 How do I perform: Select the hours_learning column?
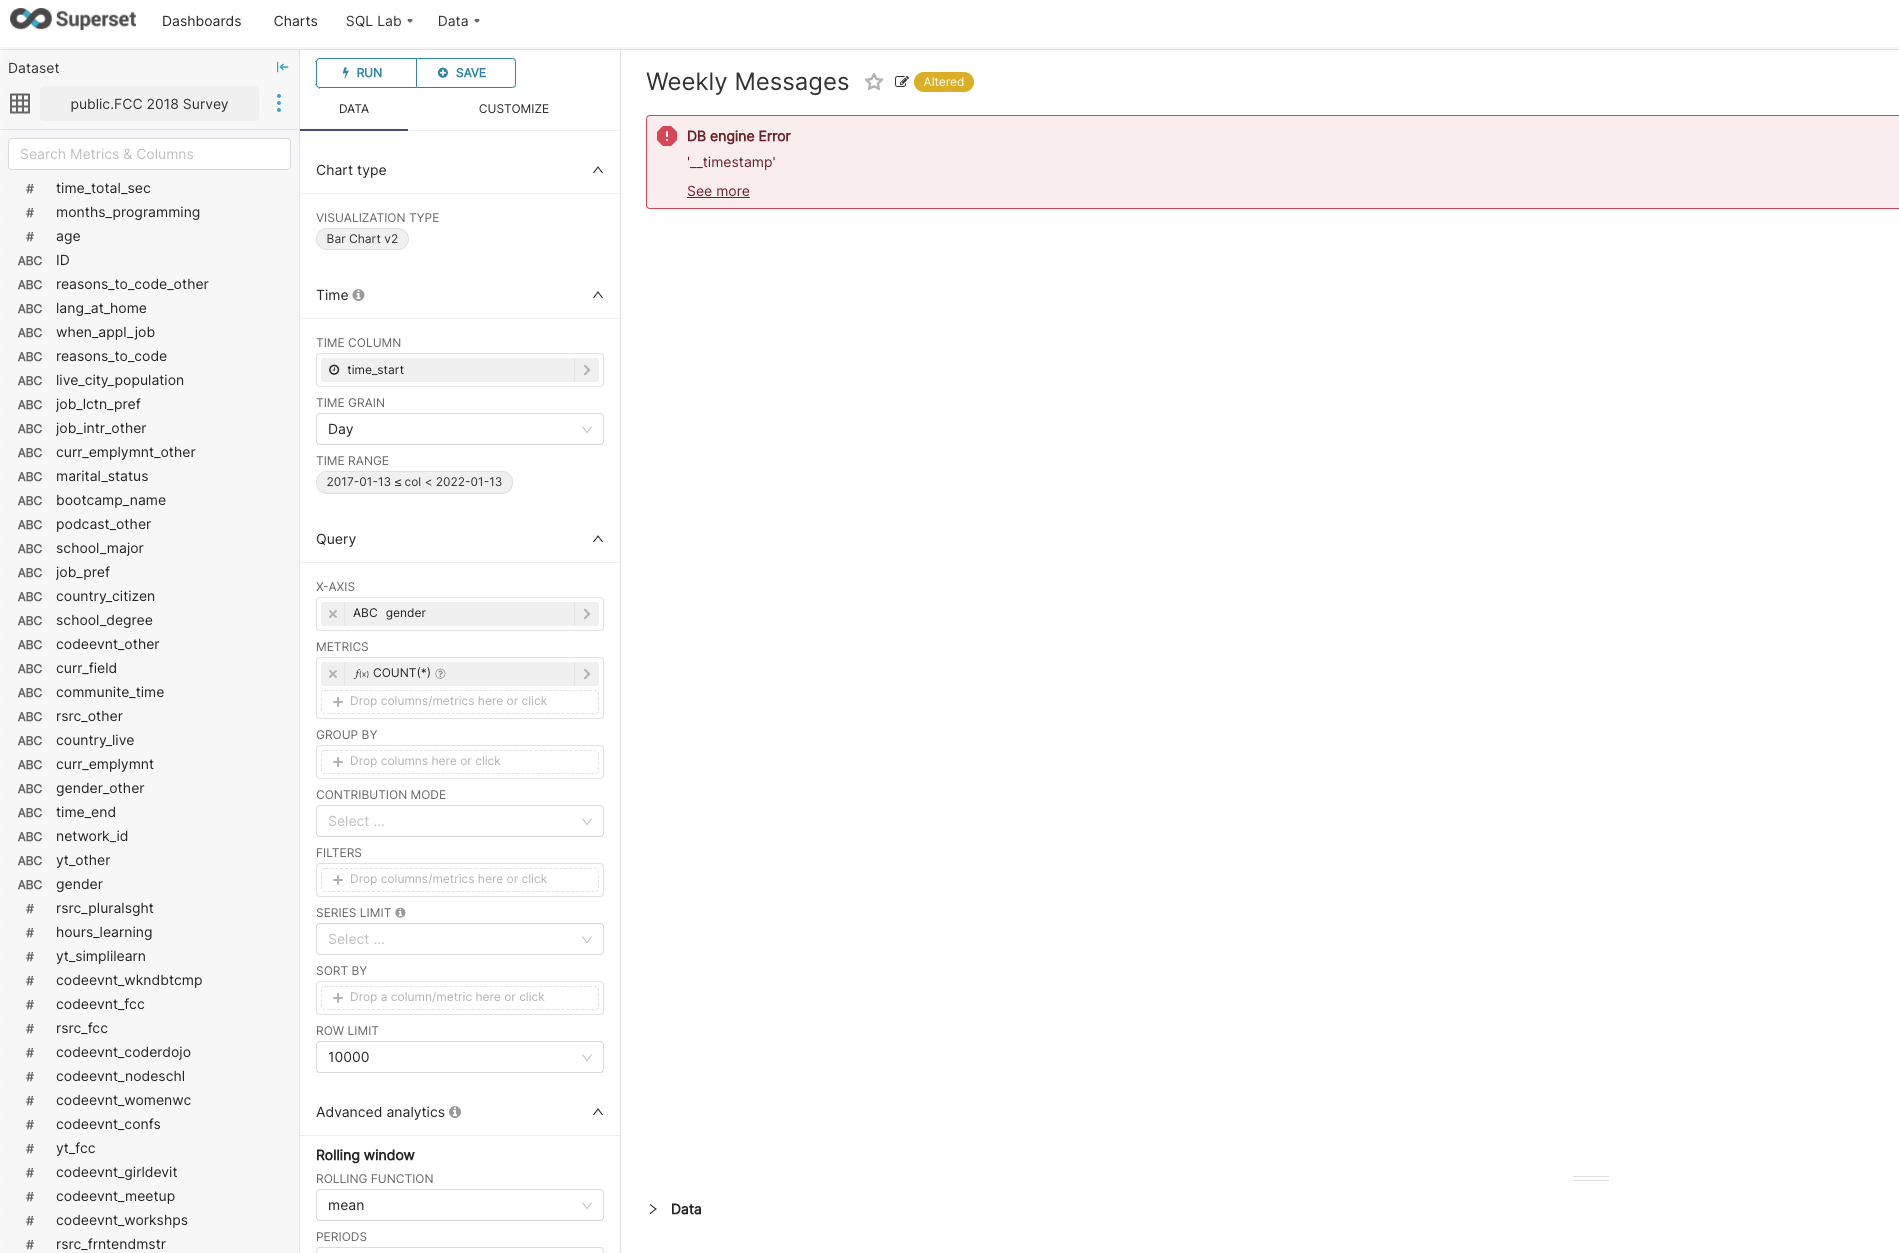click(x=104, y=932)
